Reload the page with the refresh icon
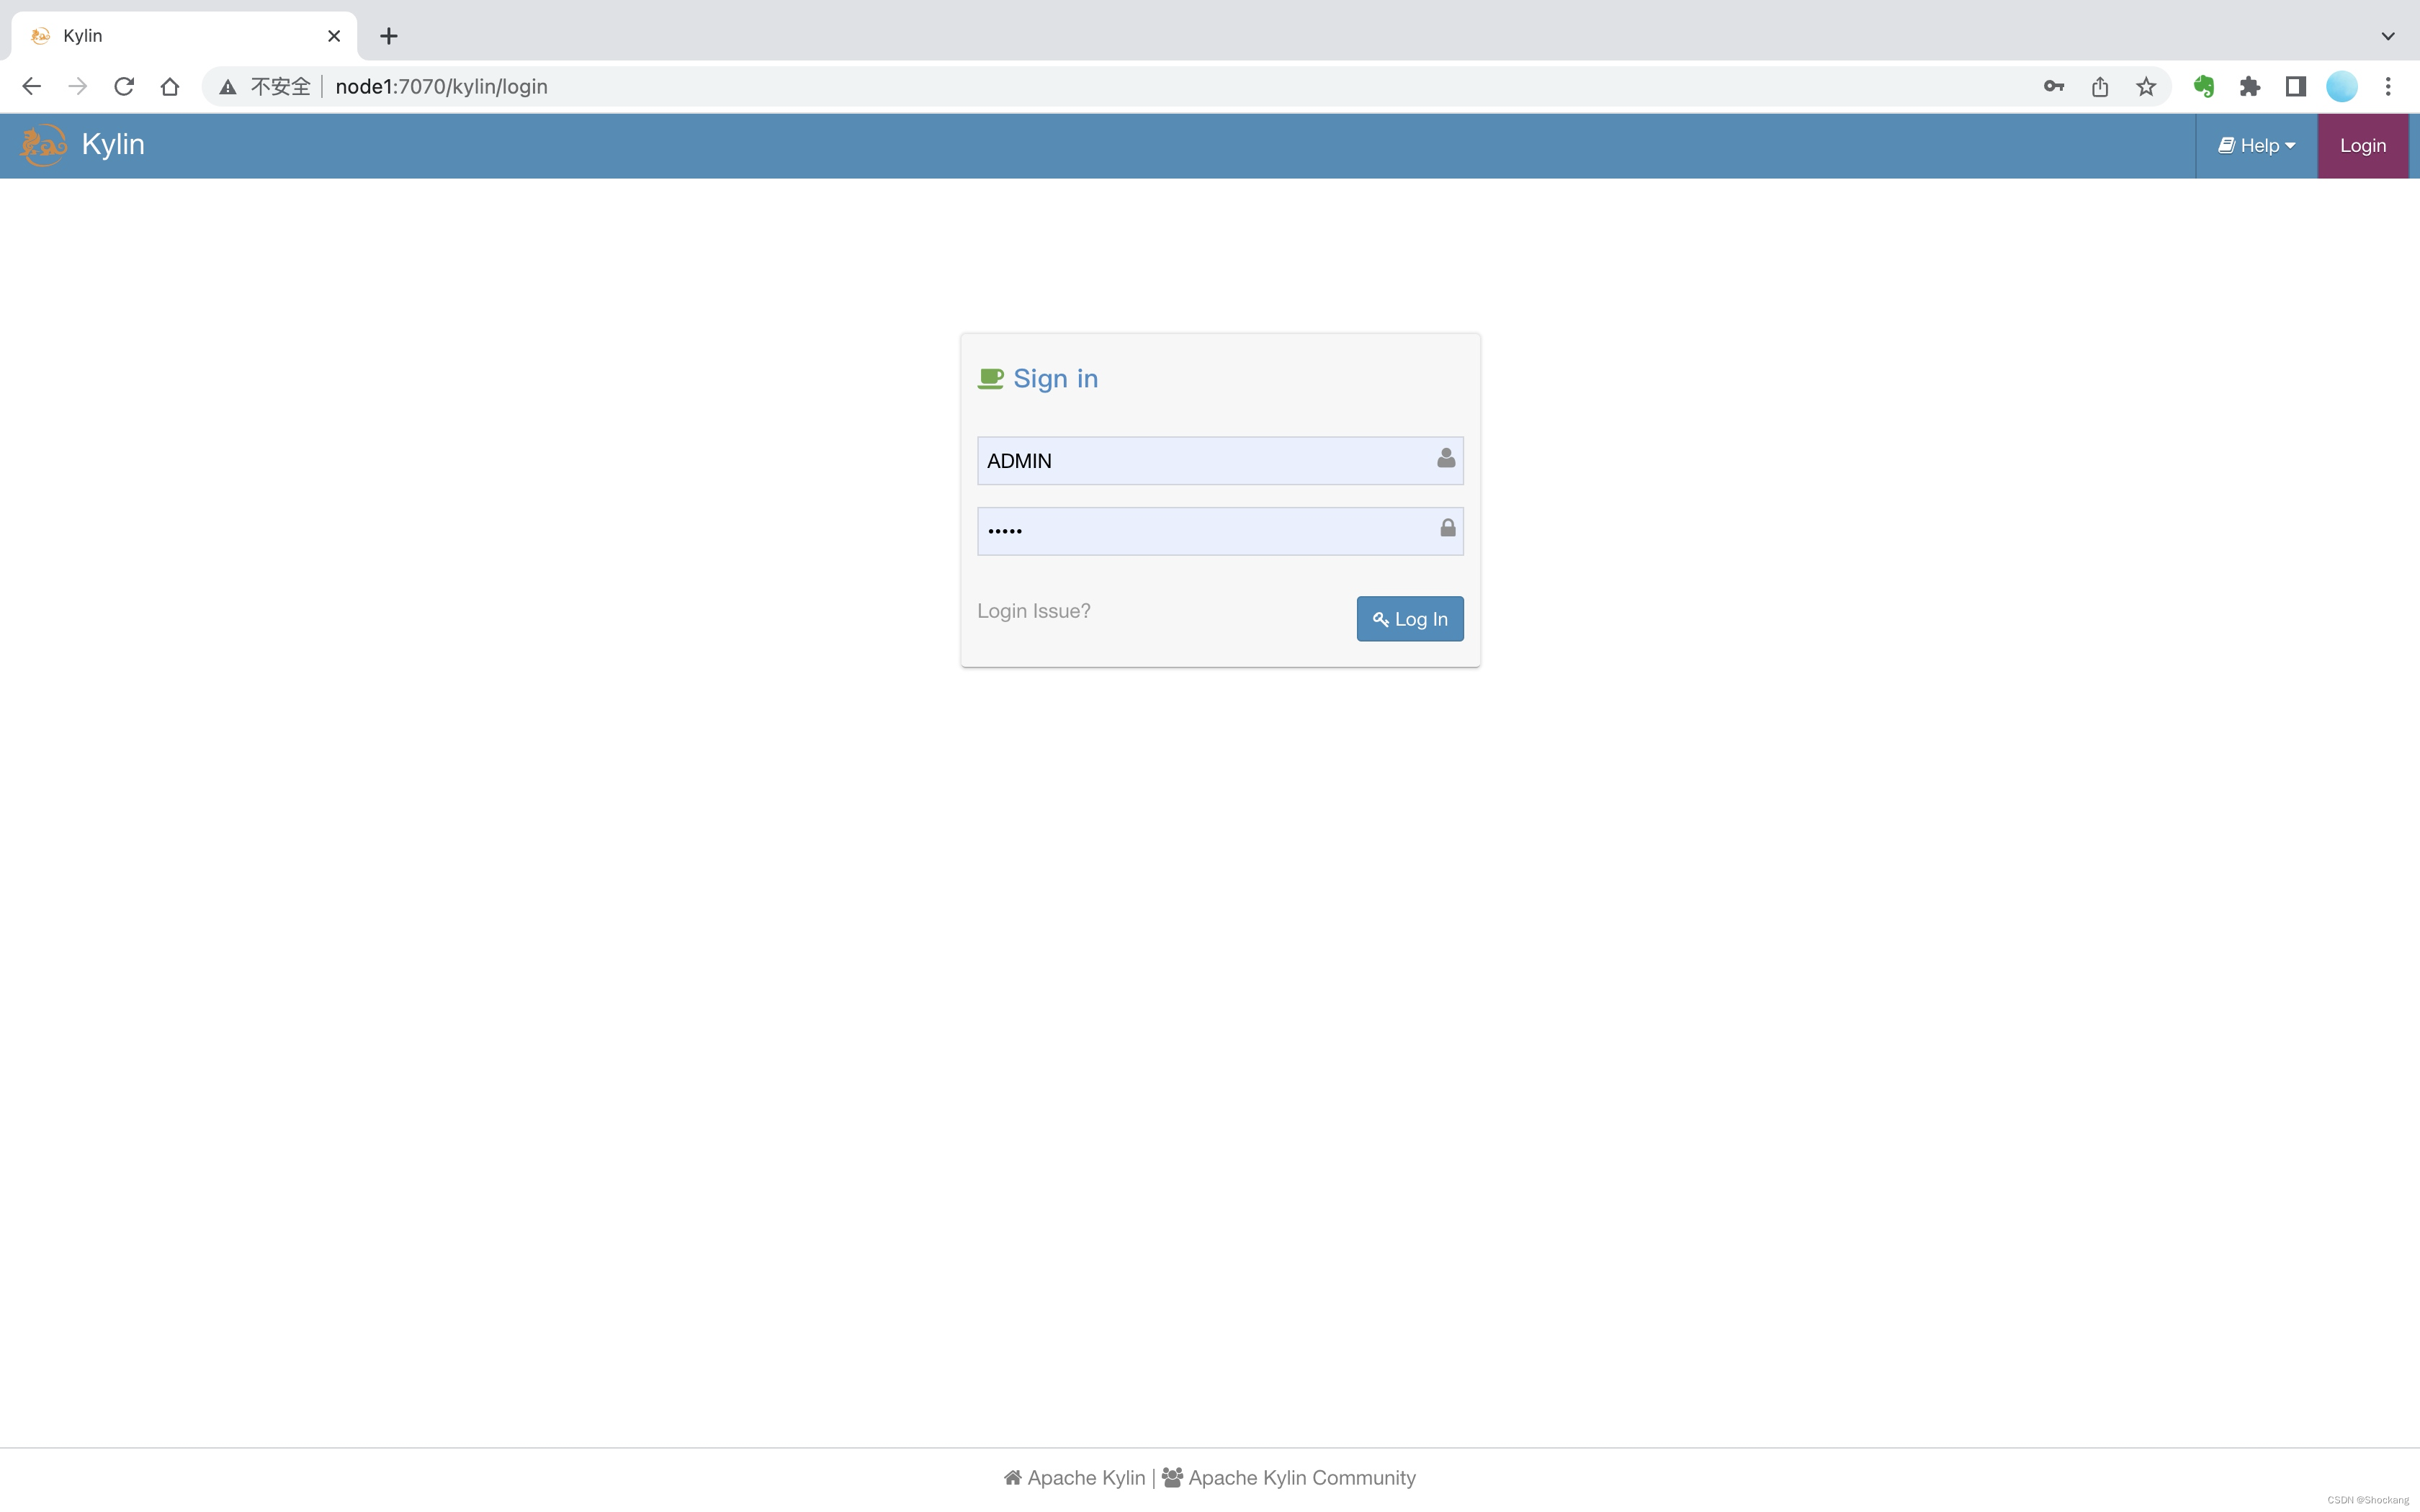 [x=124, y=87]
